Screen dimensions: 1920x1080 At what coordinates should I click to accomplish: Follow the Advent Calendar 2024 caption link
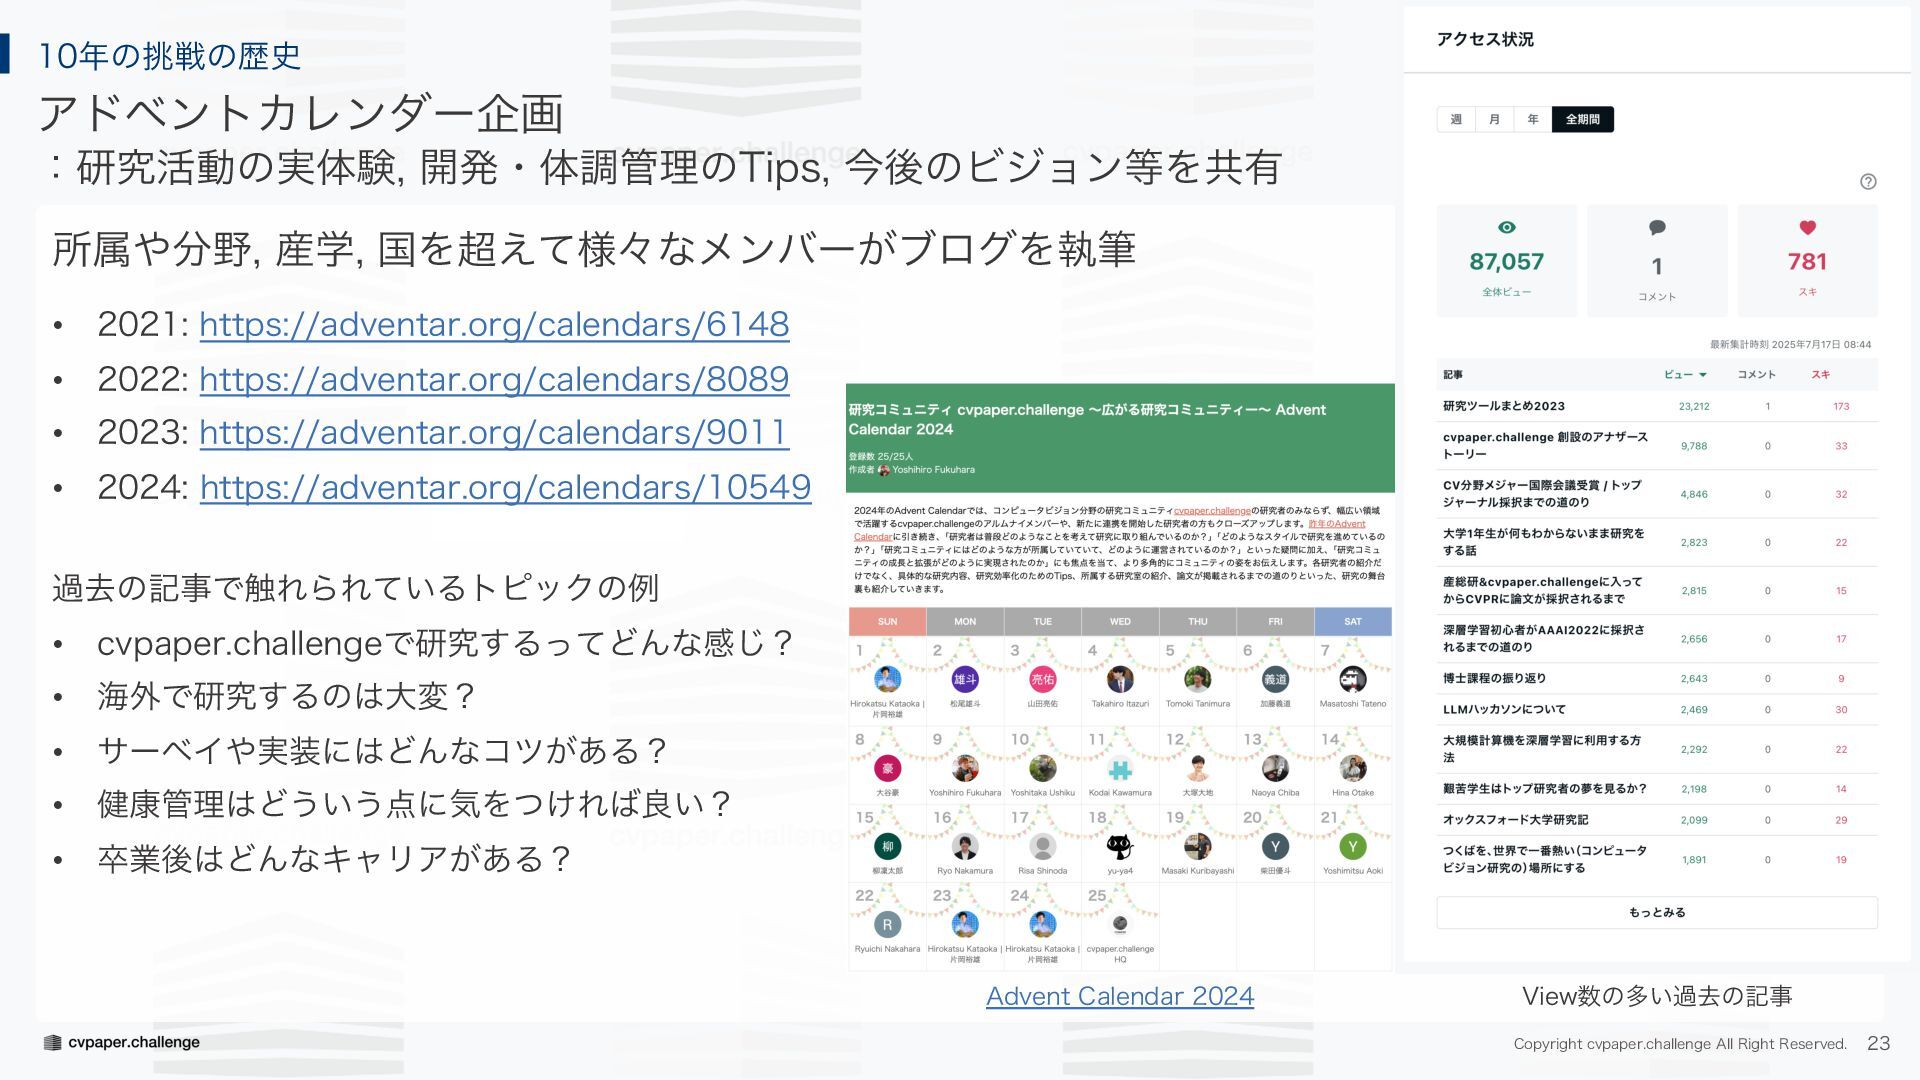click(x=1120, y=996)
